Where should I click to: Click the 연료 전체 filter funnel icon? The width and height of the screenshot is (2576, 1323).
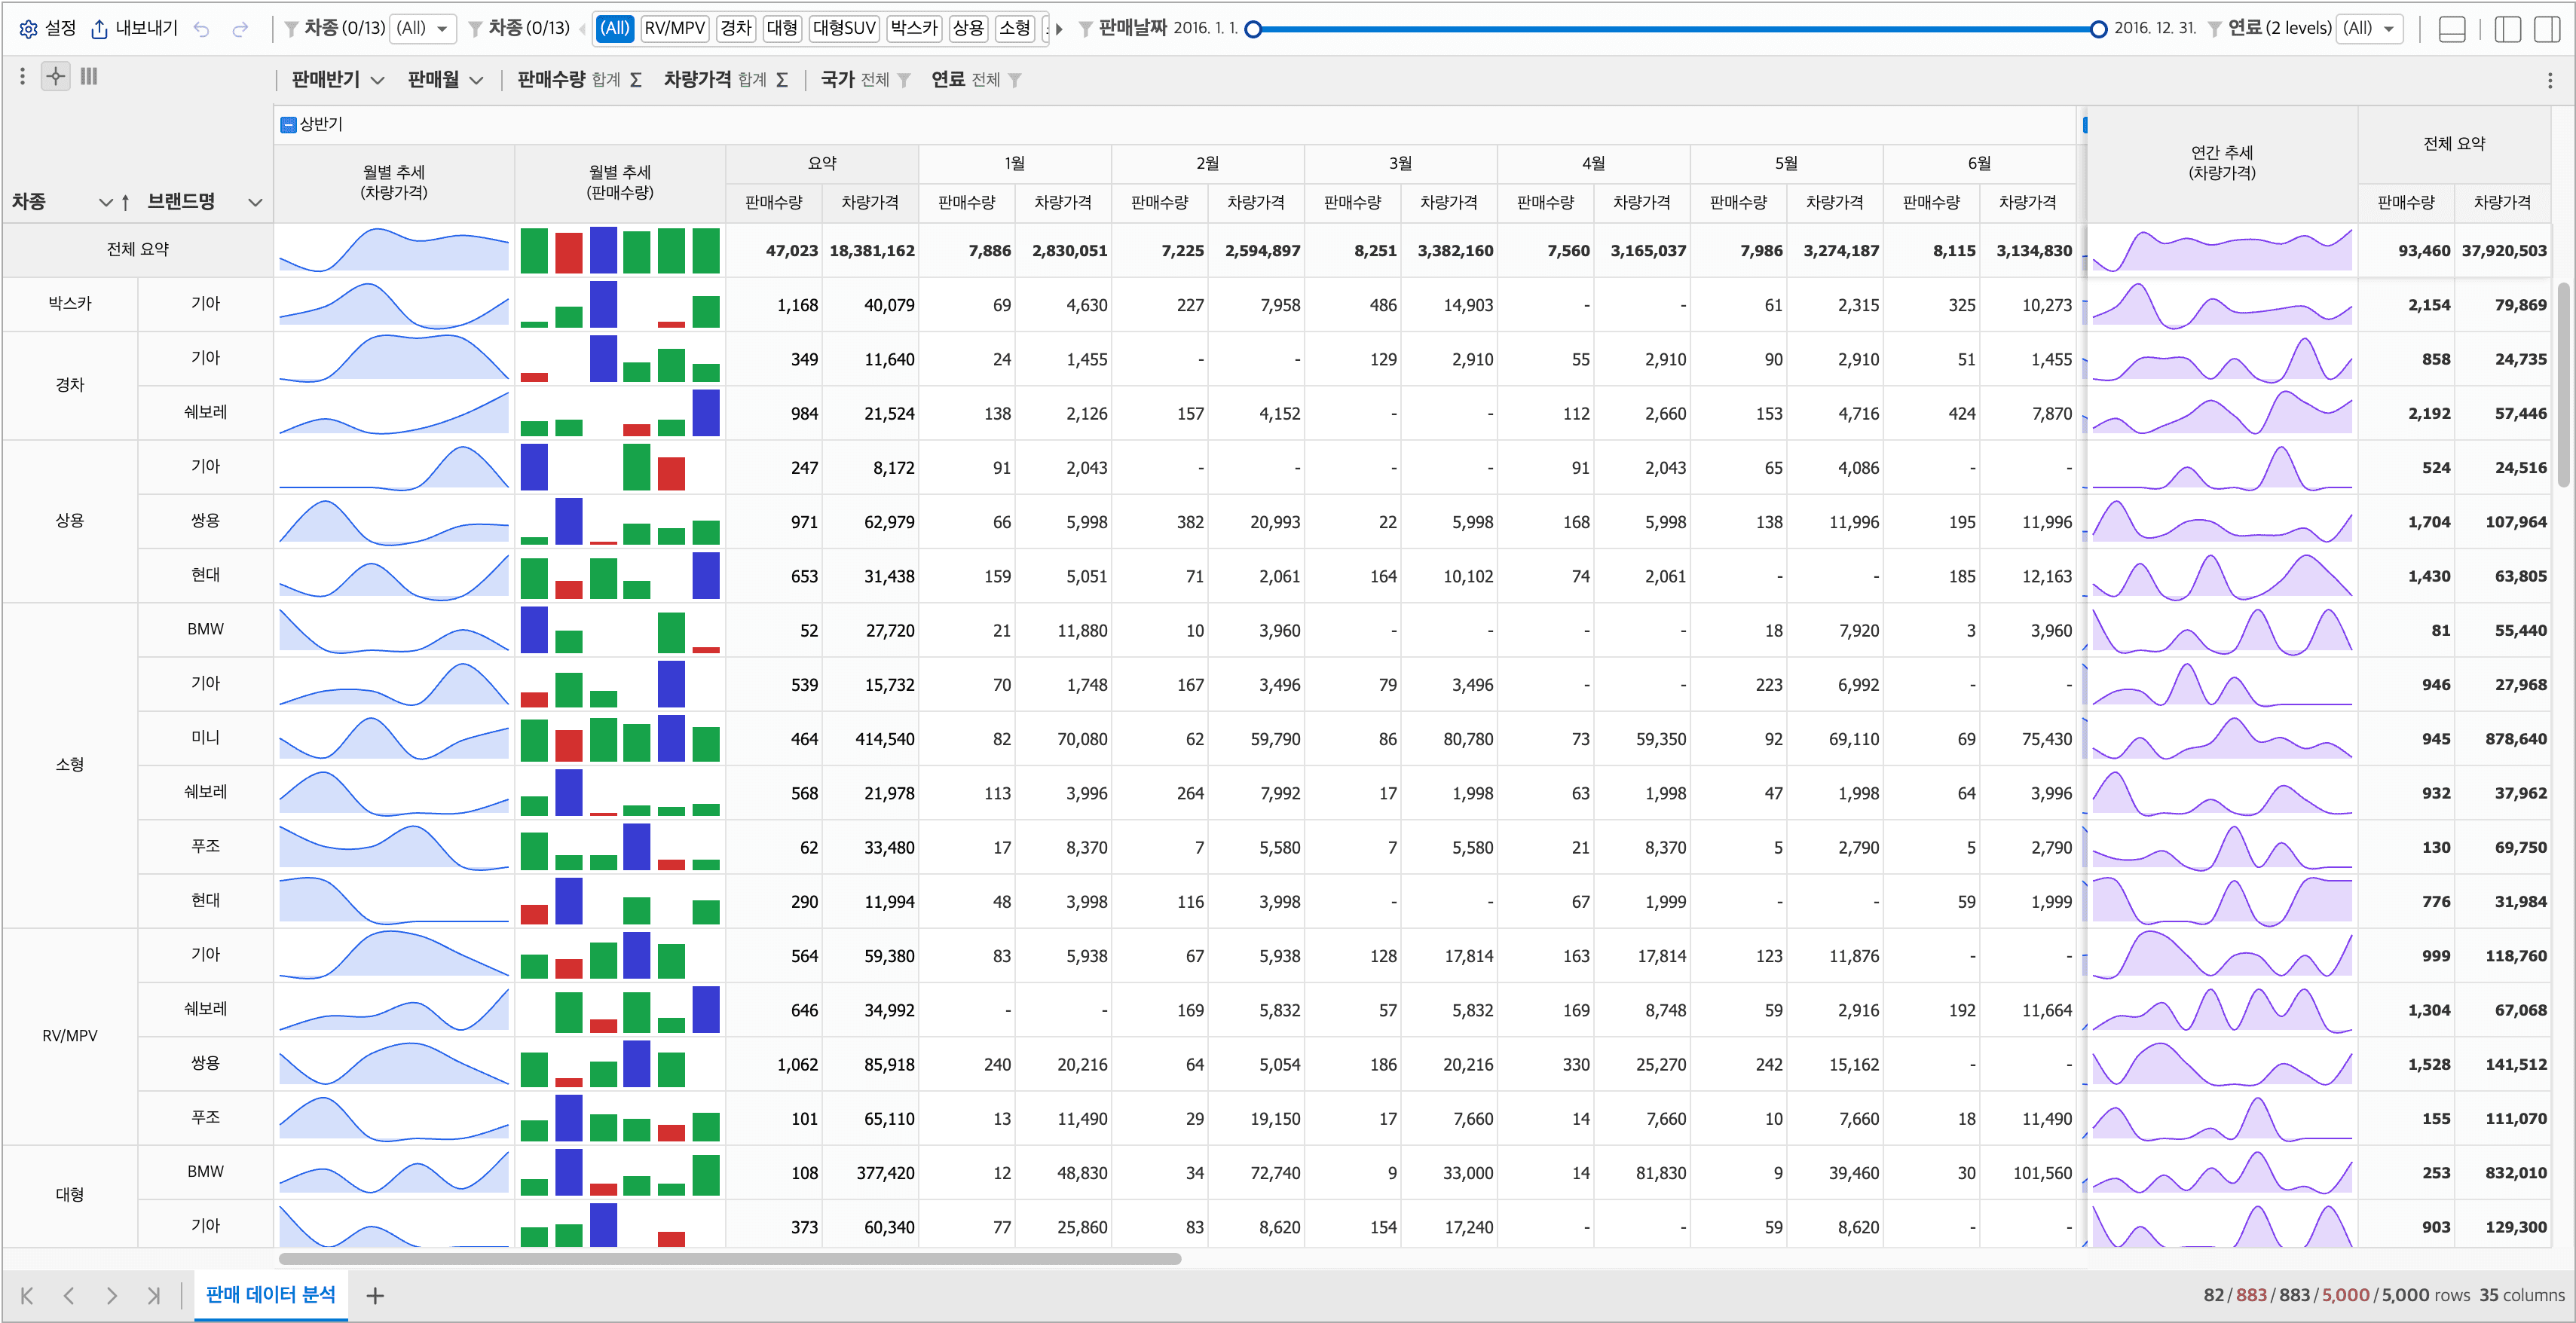1014,80
